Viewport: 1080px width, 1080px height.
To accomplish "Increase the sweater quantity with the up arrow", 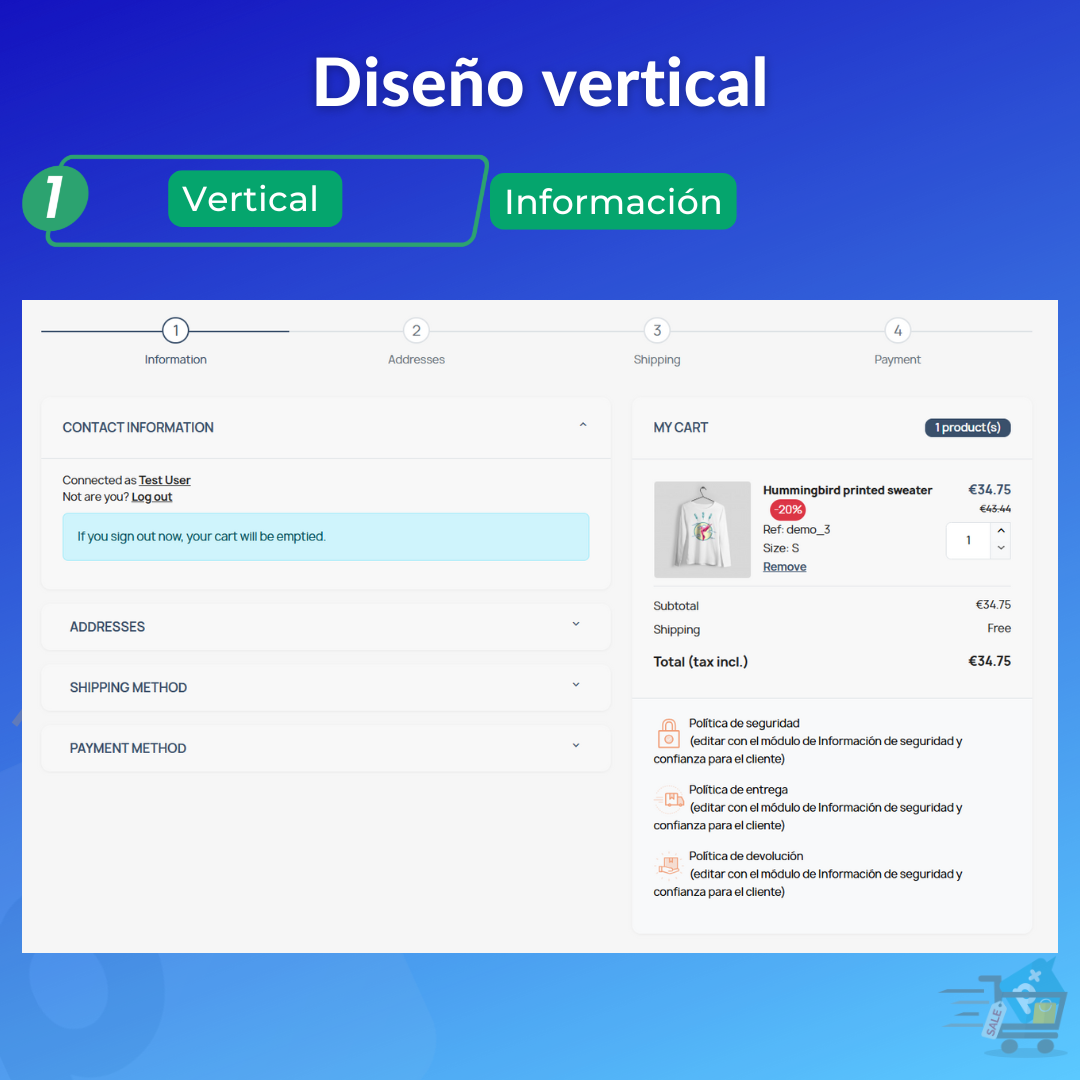I will tap(1000, 532).
